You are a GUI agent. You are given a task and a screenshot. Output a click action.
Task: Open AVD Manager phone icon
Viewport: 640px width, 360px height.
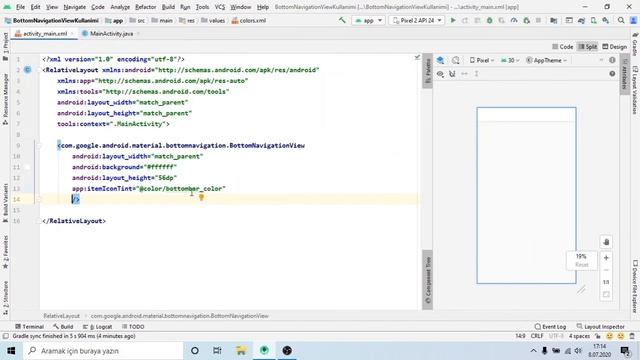click(x=593, y=20)
